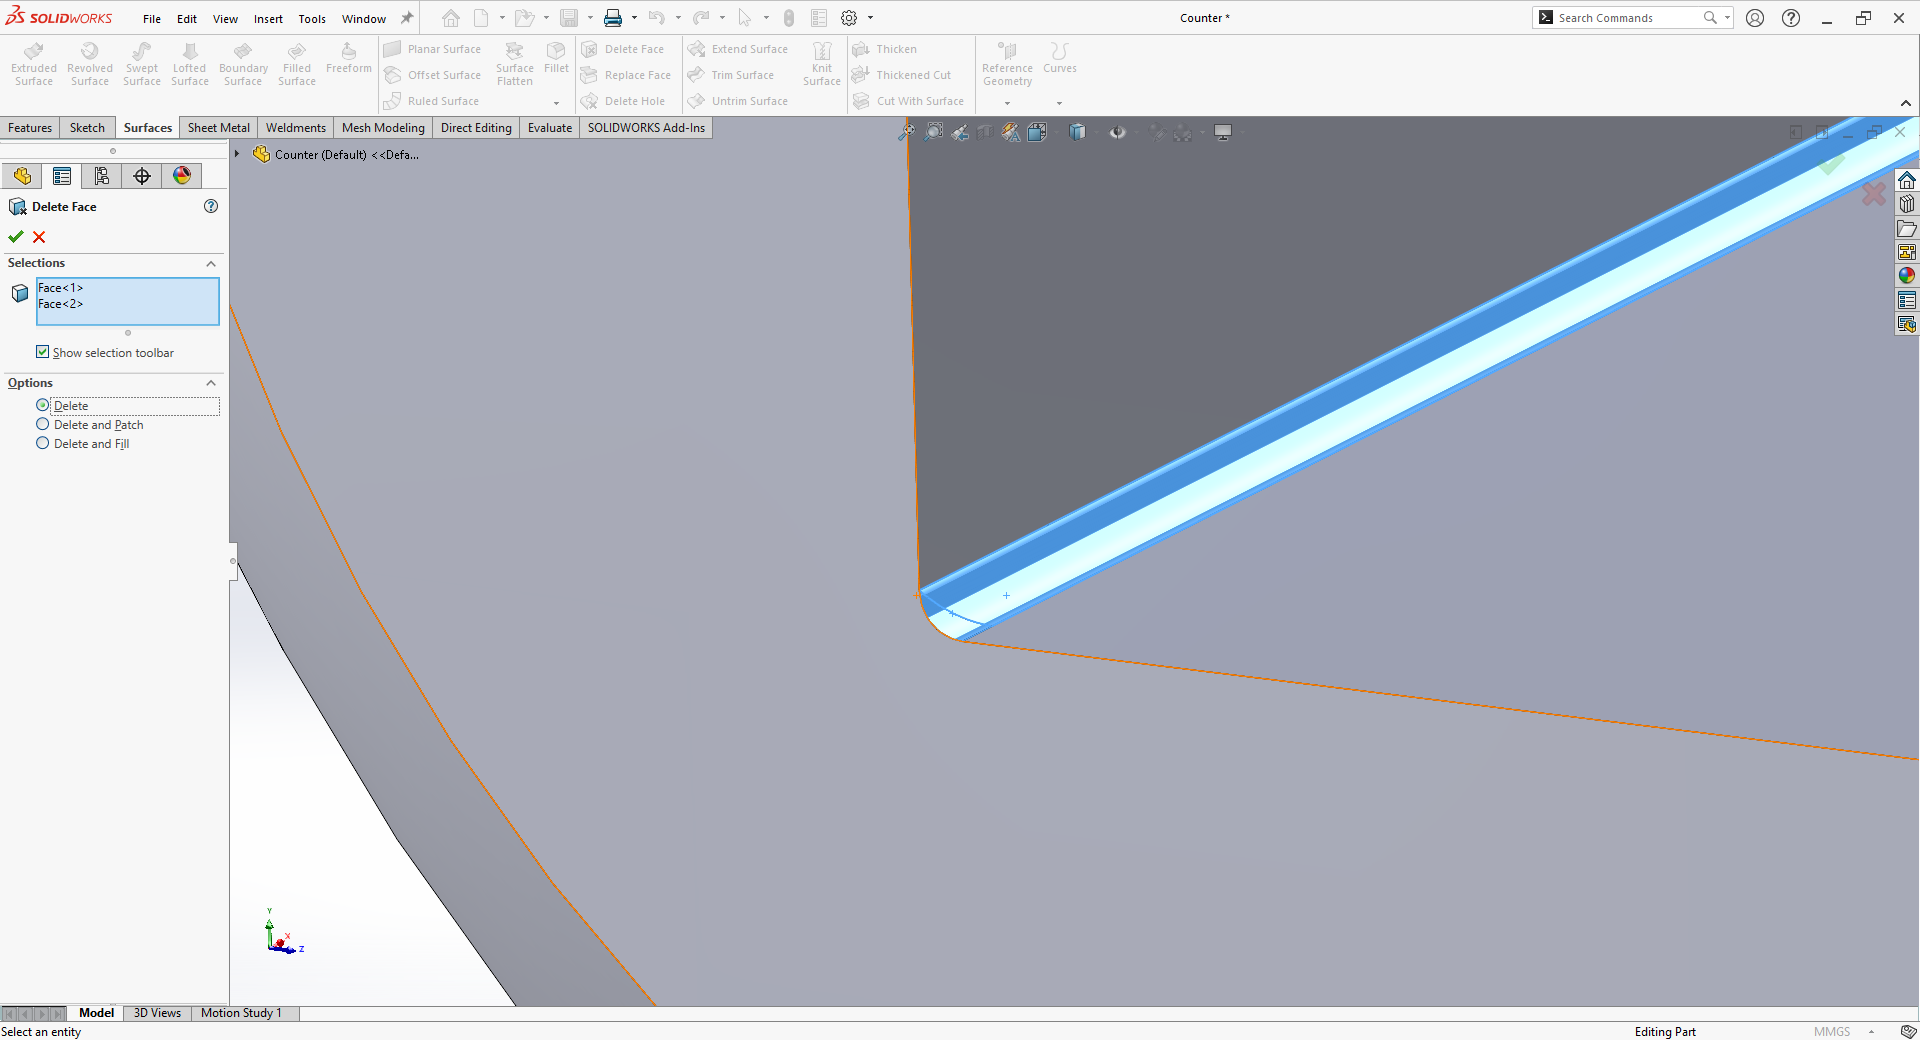Image resolution: width=1920 pixels, height=1040 pixels.
Task: Select the Delete and Fill option
Action: click(43, 443)
